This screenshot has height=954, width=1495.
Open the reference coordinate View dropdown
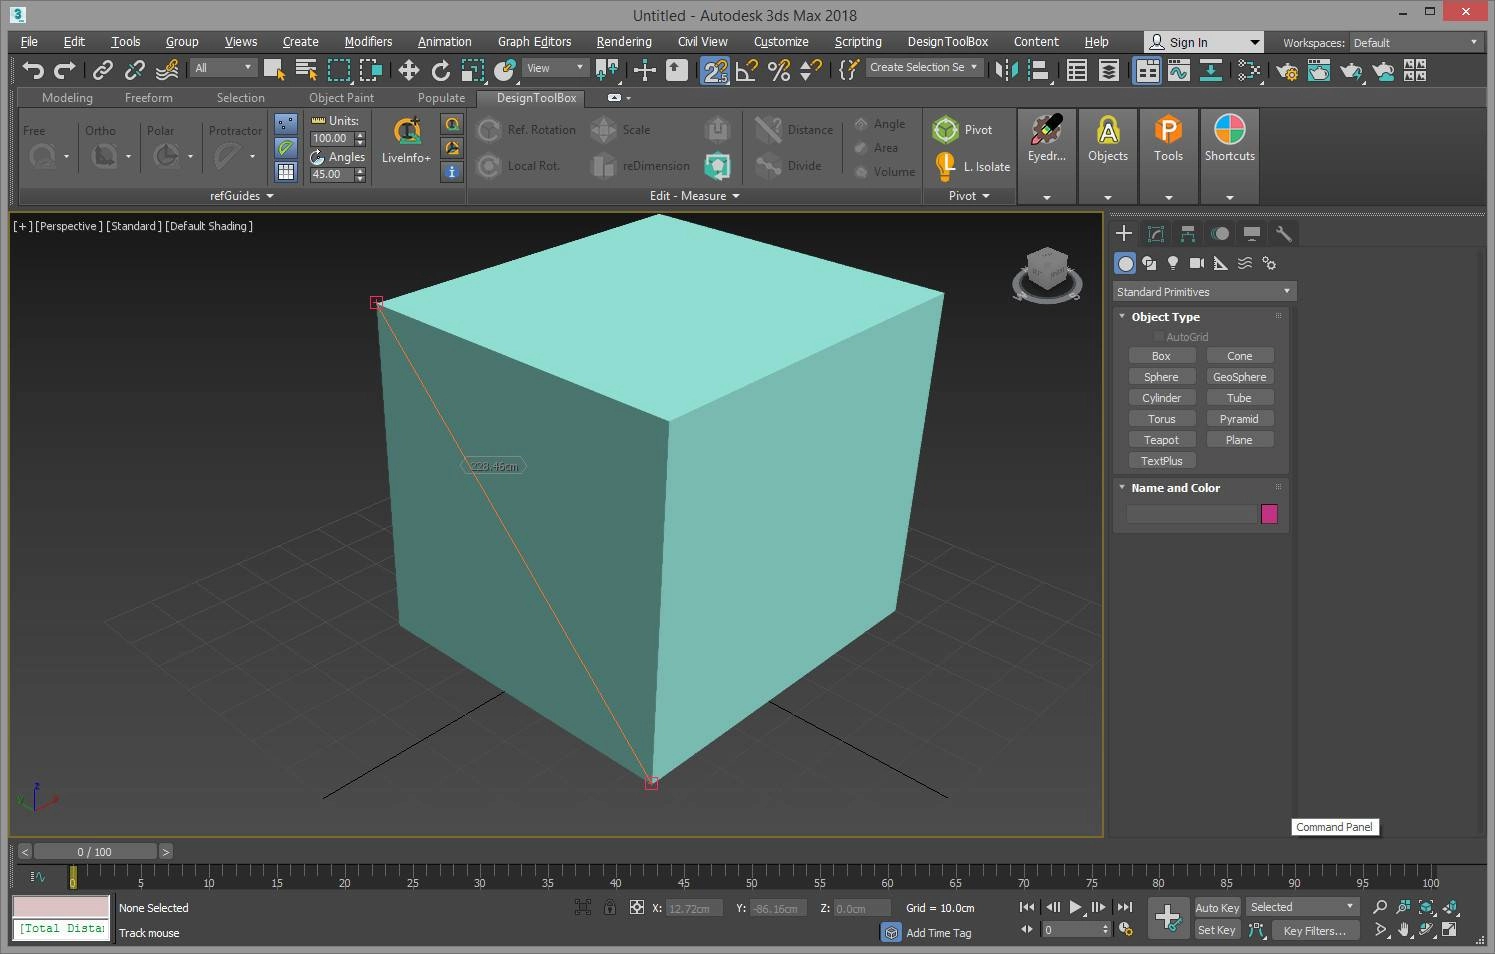555,68
